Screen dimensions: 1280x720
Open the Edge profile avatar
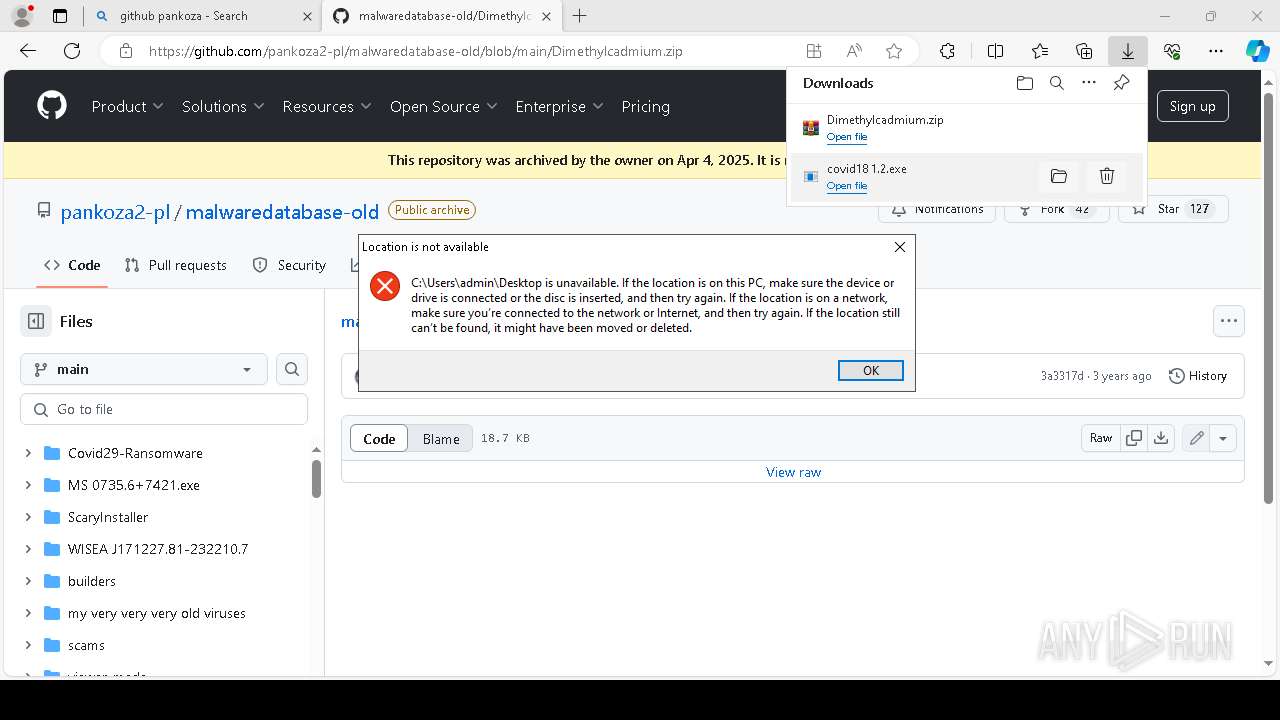pyautogui.click(x=21, y=16)
